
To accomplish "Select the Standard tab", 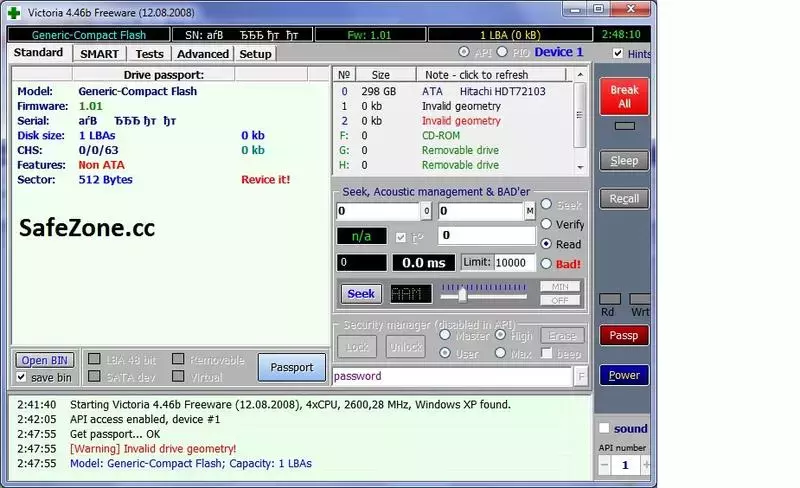I will [x=39, y=53].
